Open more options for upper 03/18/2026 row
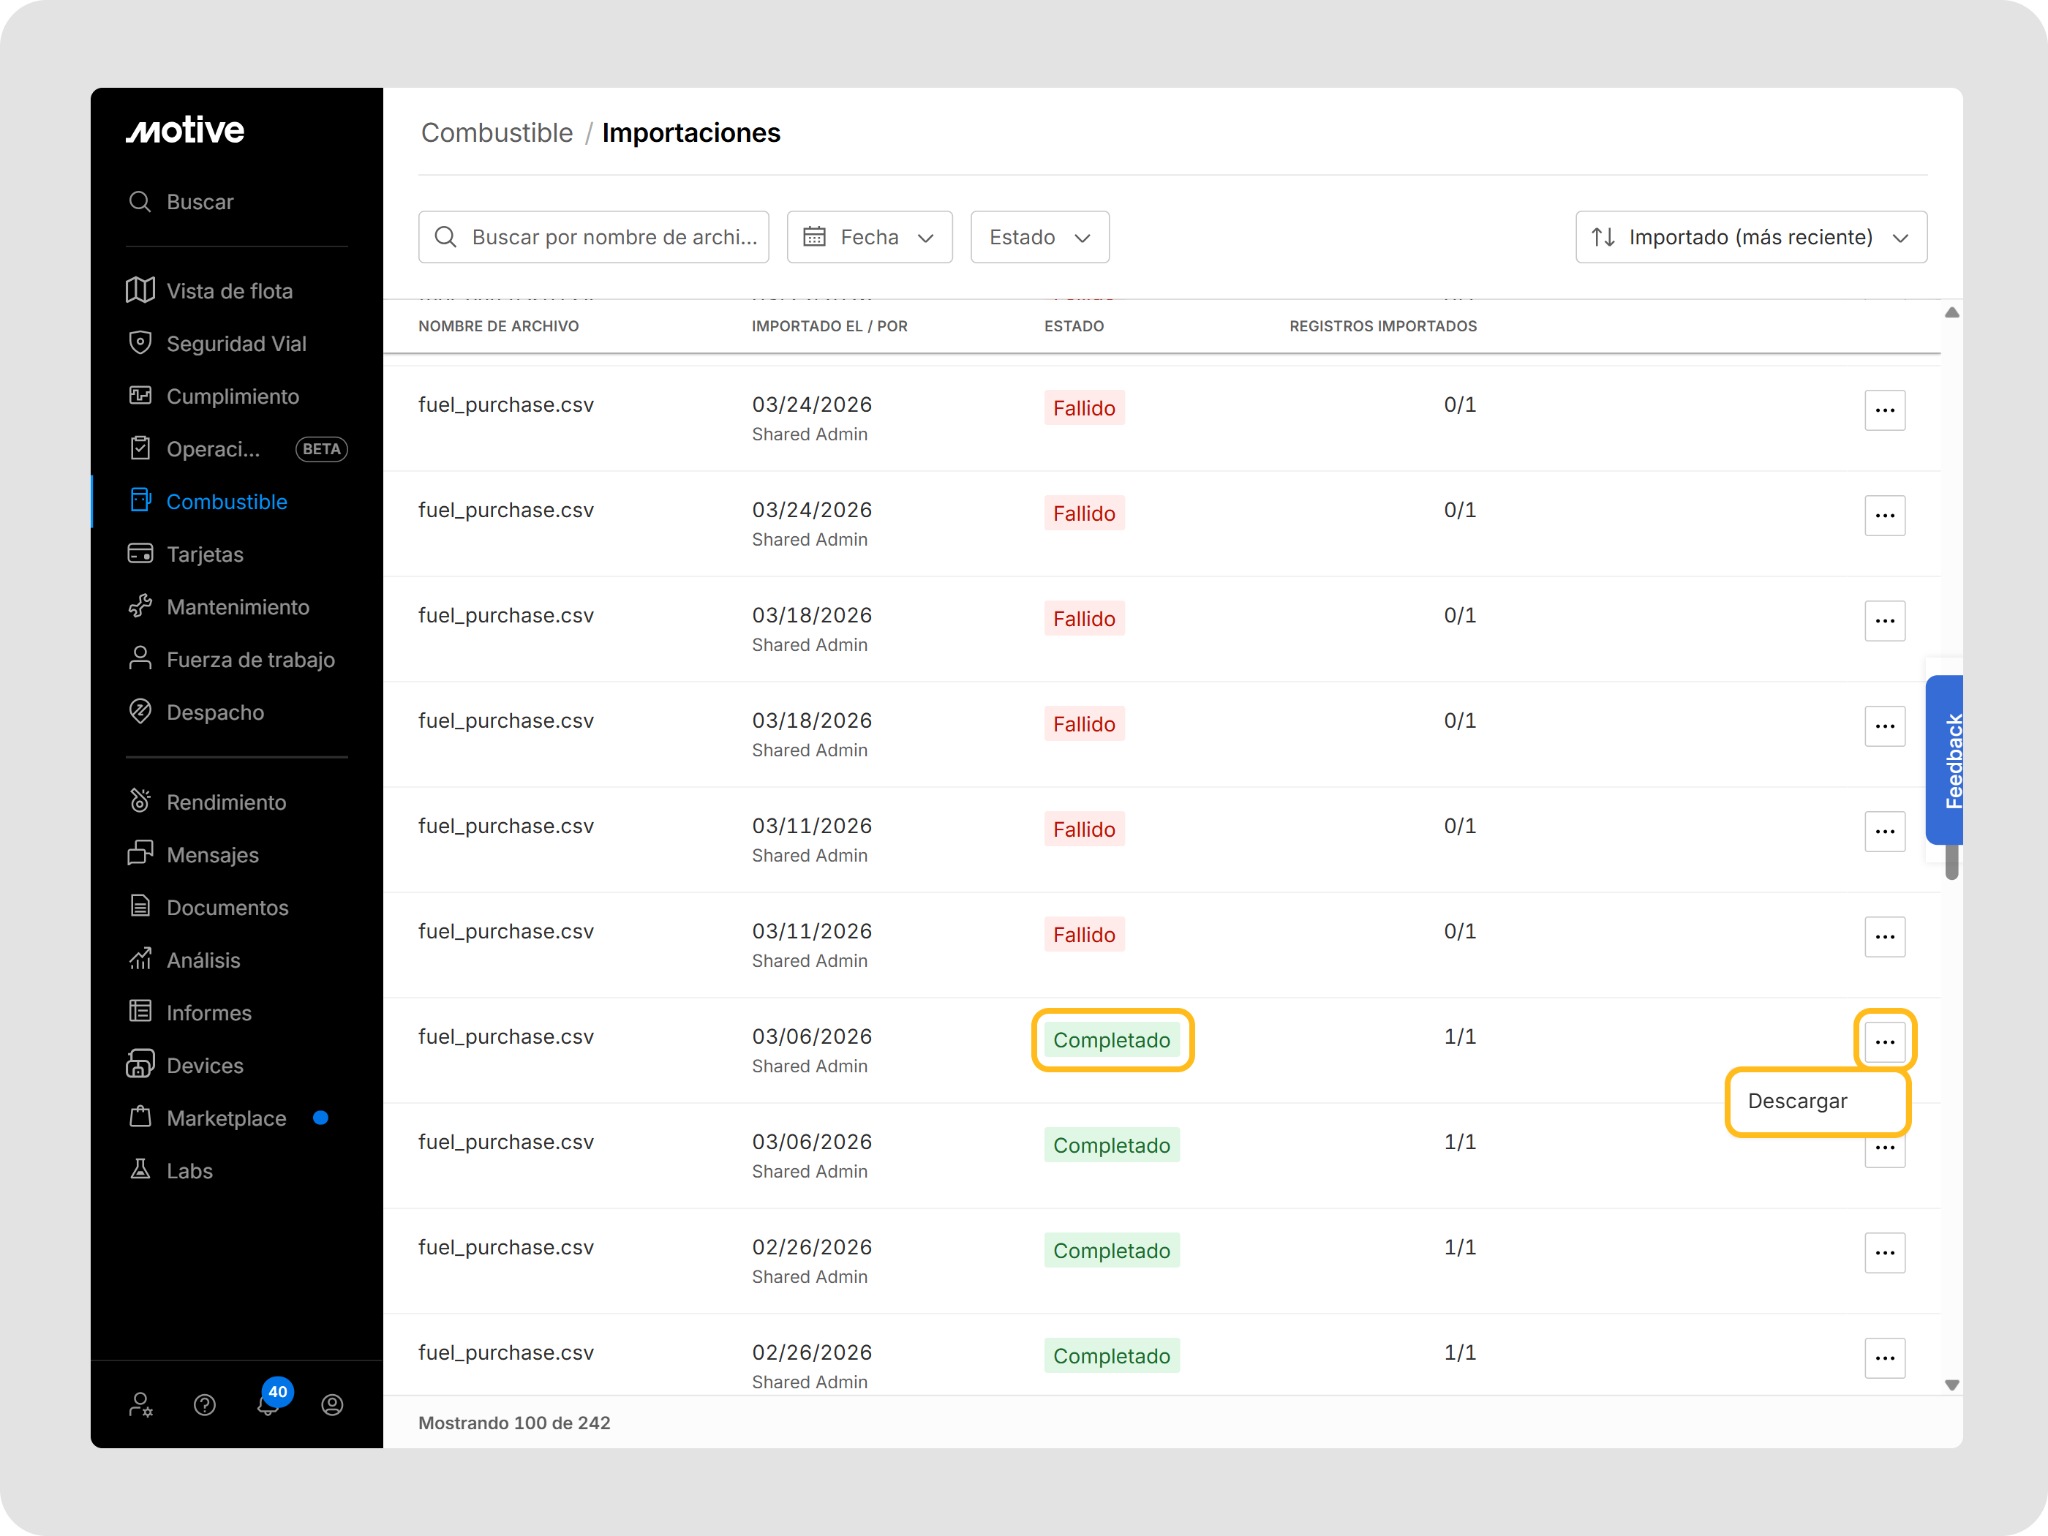Screen dimensions: 2048x1536 tap(1885, 621)
